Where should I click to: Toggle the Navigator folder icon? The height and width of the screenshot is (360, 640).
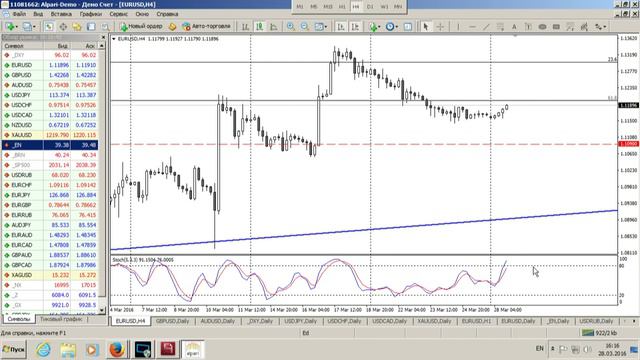point(77,27)
